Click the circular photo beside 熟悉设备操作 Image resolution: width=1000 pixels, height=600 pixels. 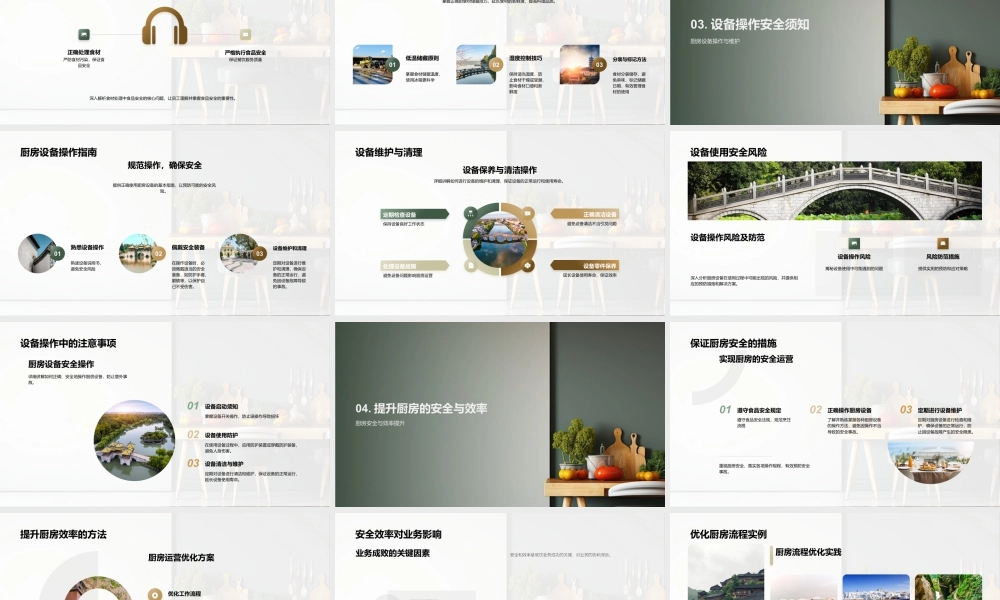pos(37,254)
